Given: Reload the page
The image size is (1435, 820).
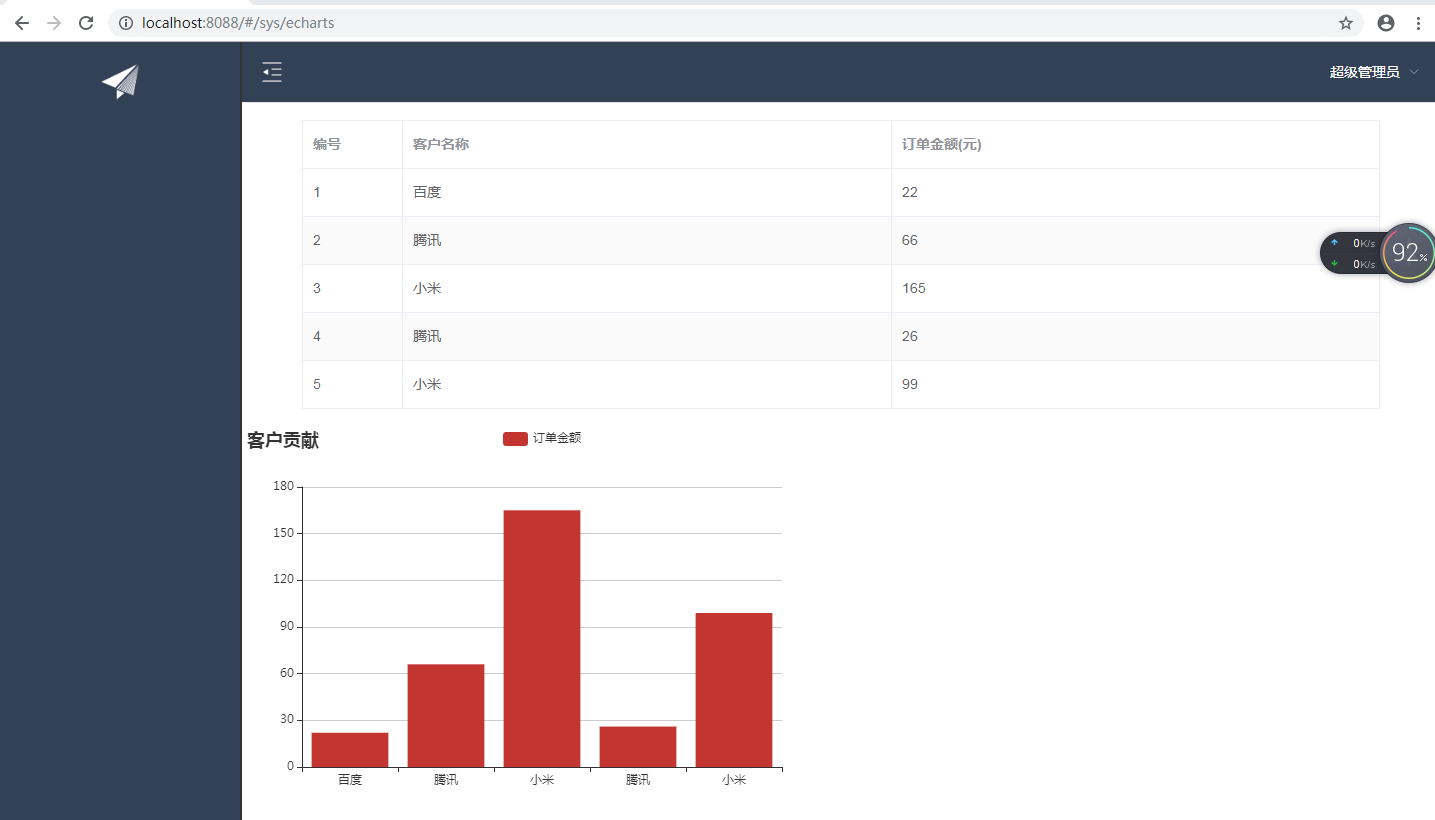Looking at the screenshot, I should pyautogui.click(x=86, y=23).
